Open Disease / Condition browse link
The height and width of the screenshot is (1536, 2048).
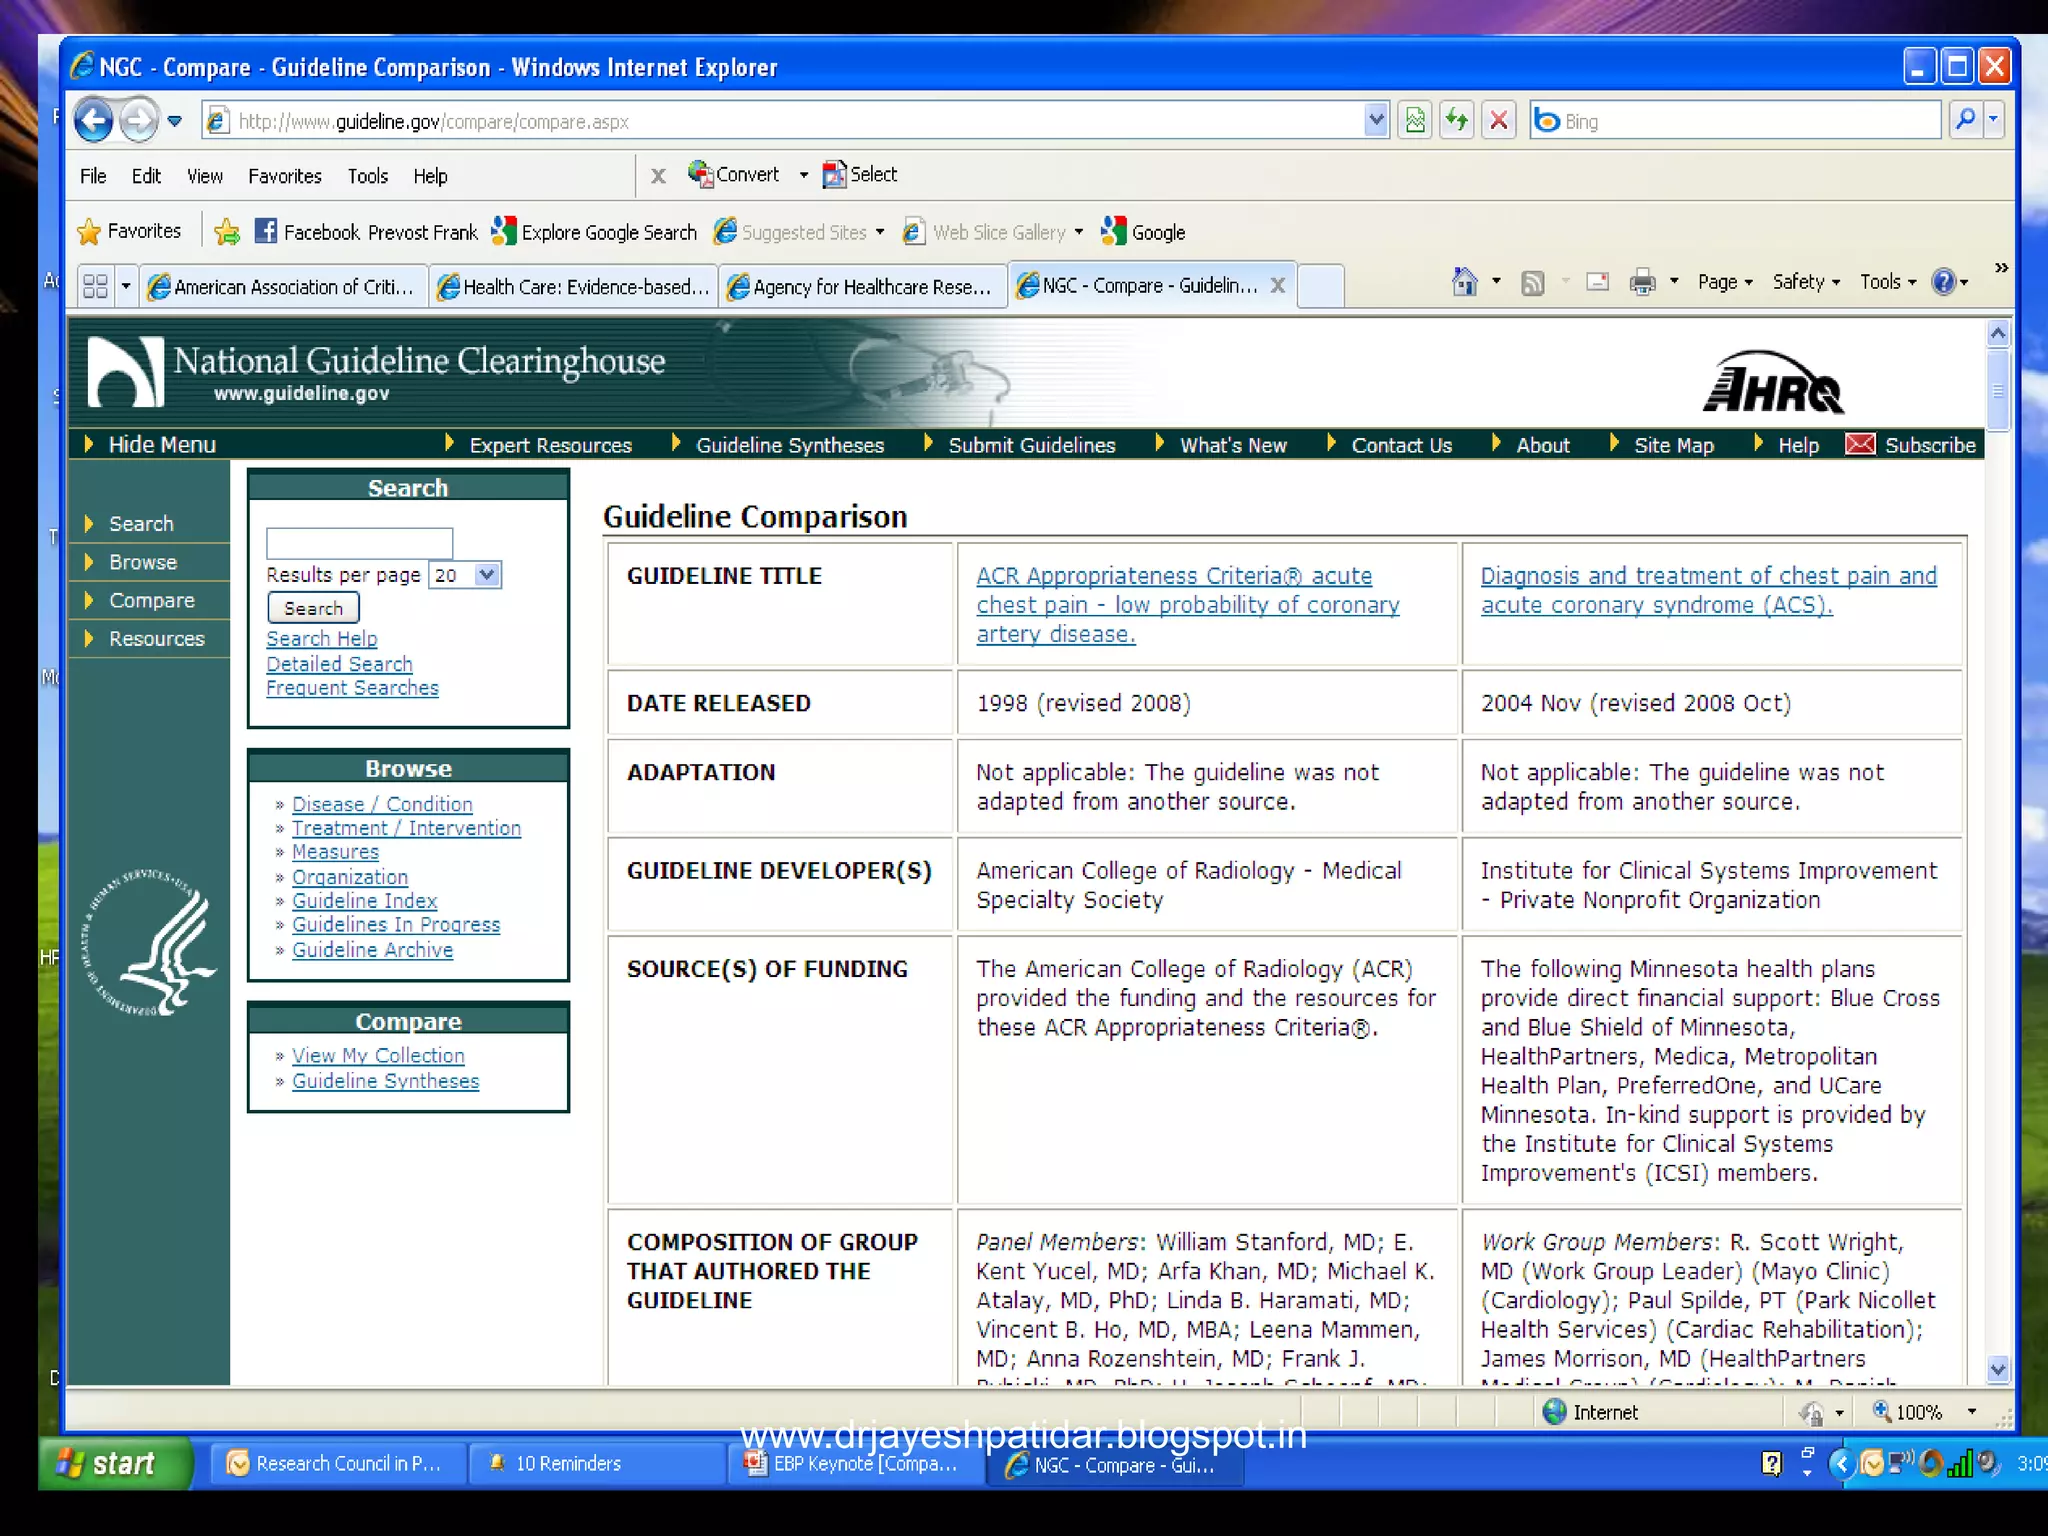(382, 804)
